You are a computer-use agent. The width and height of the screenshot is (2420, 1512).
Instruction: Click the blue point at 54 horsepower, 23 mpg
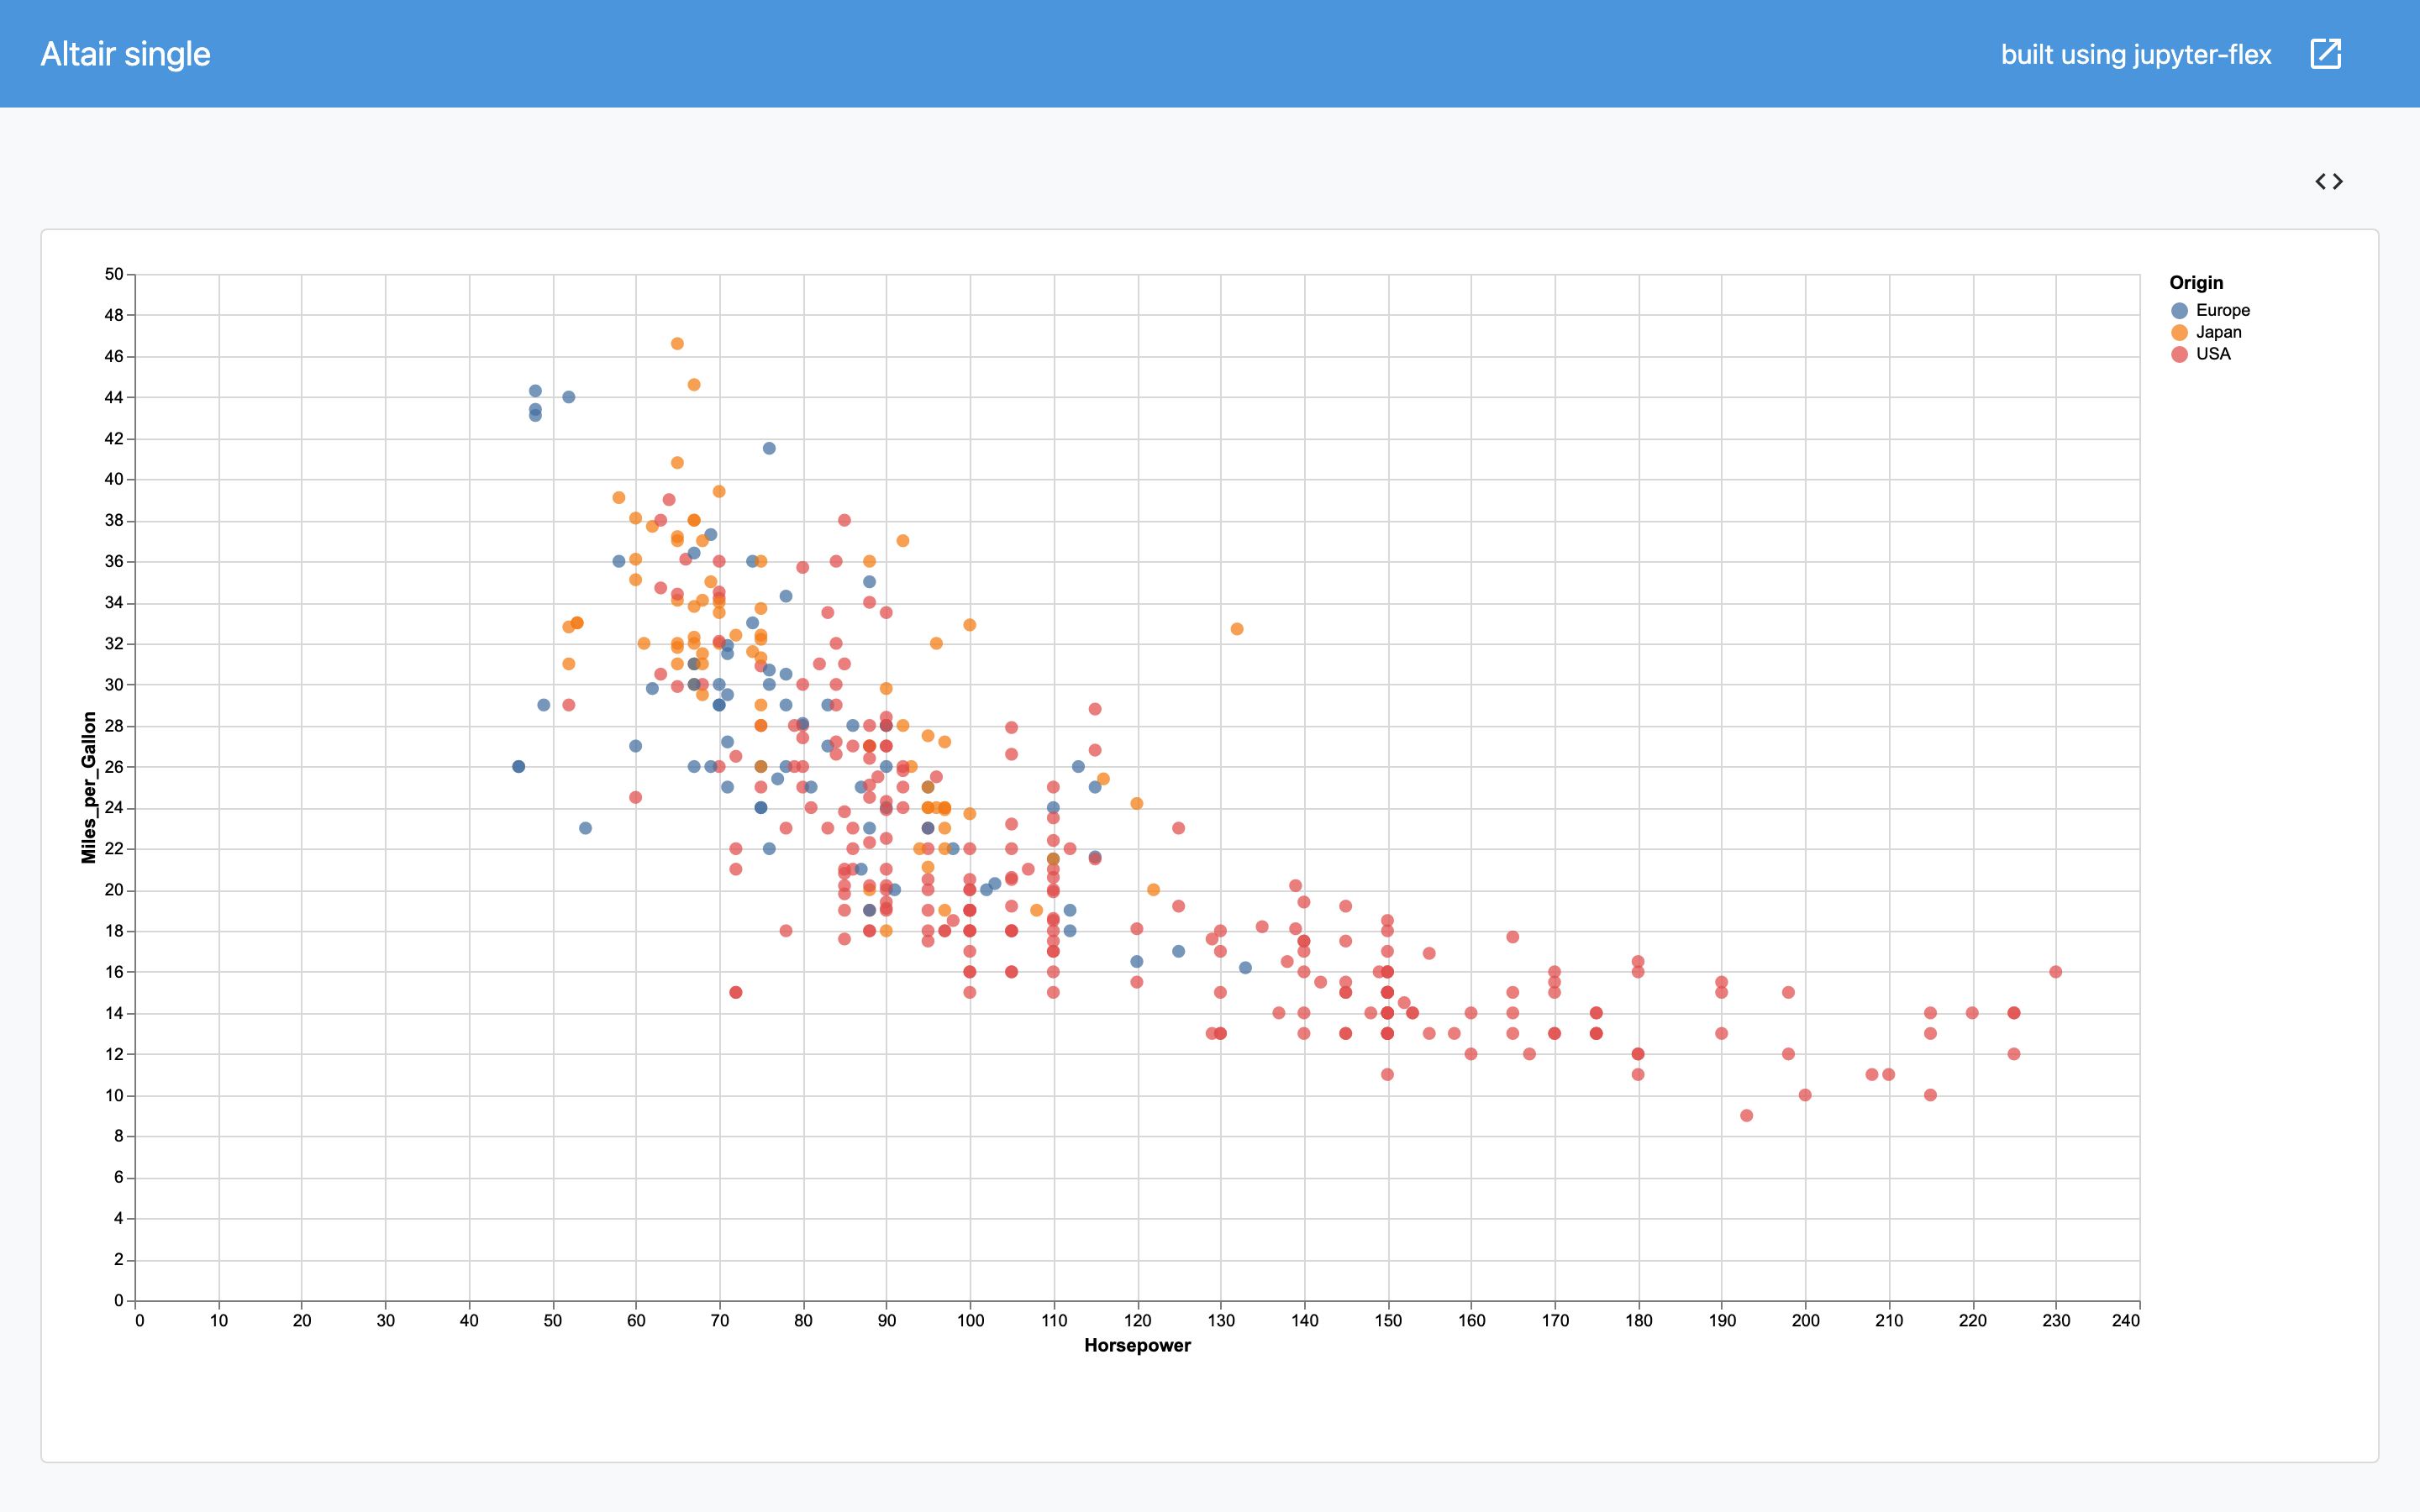click(586, 828)
